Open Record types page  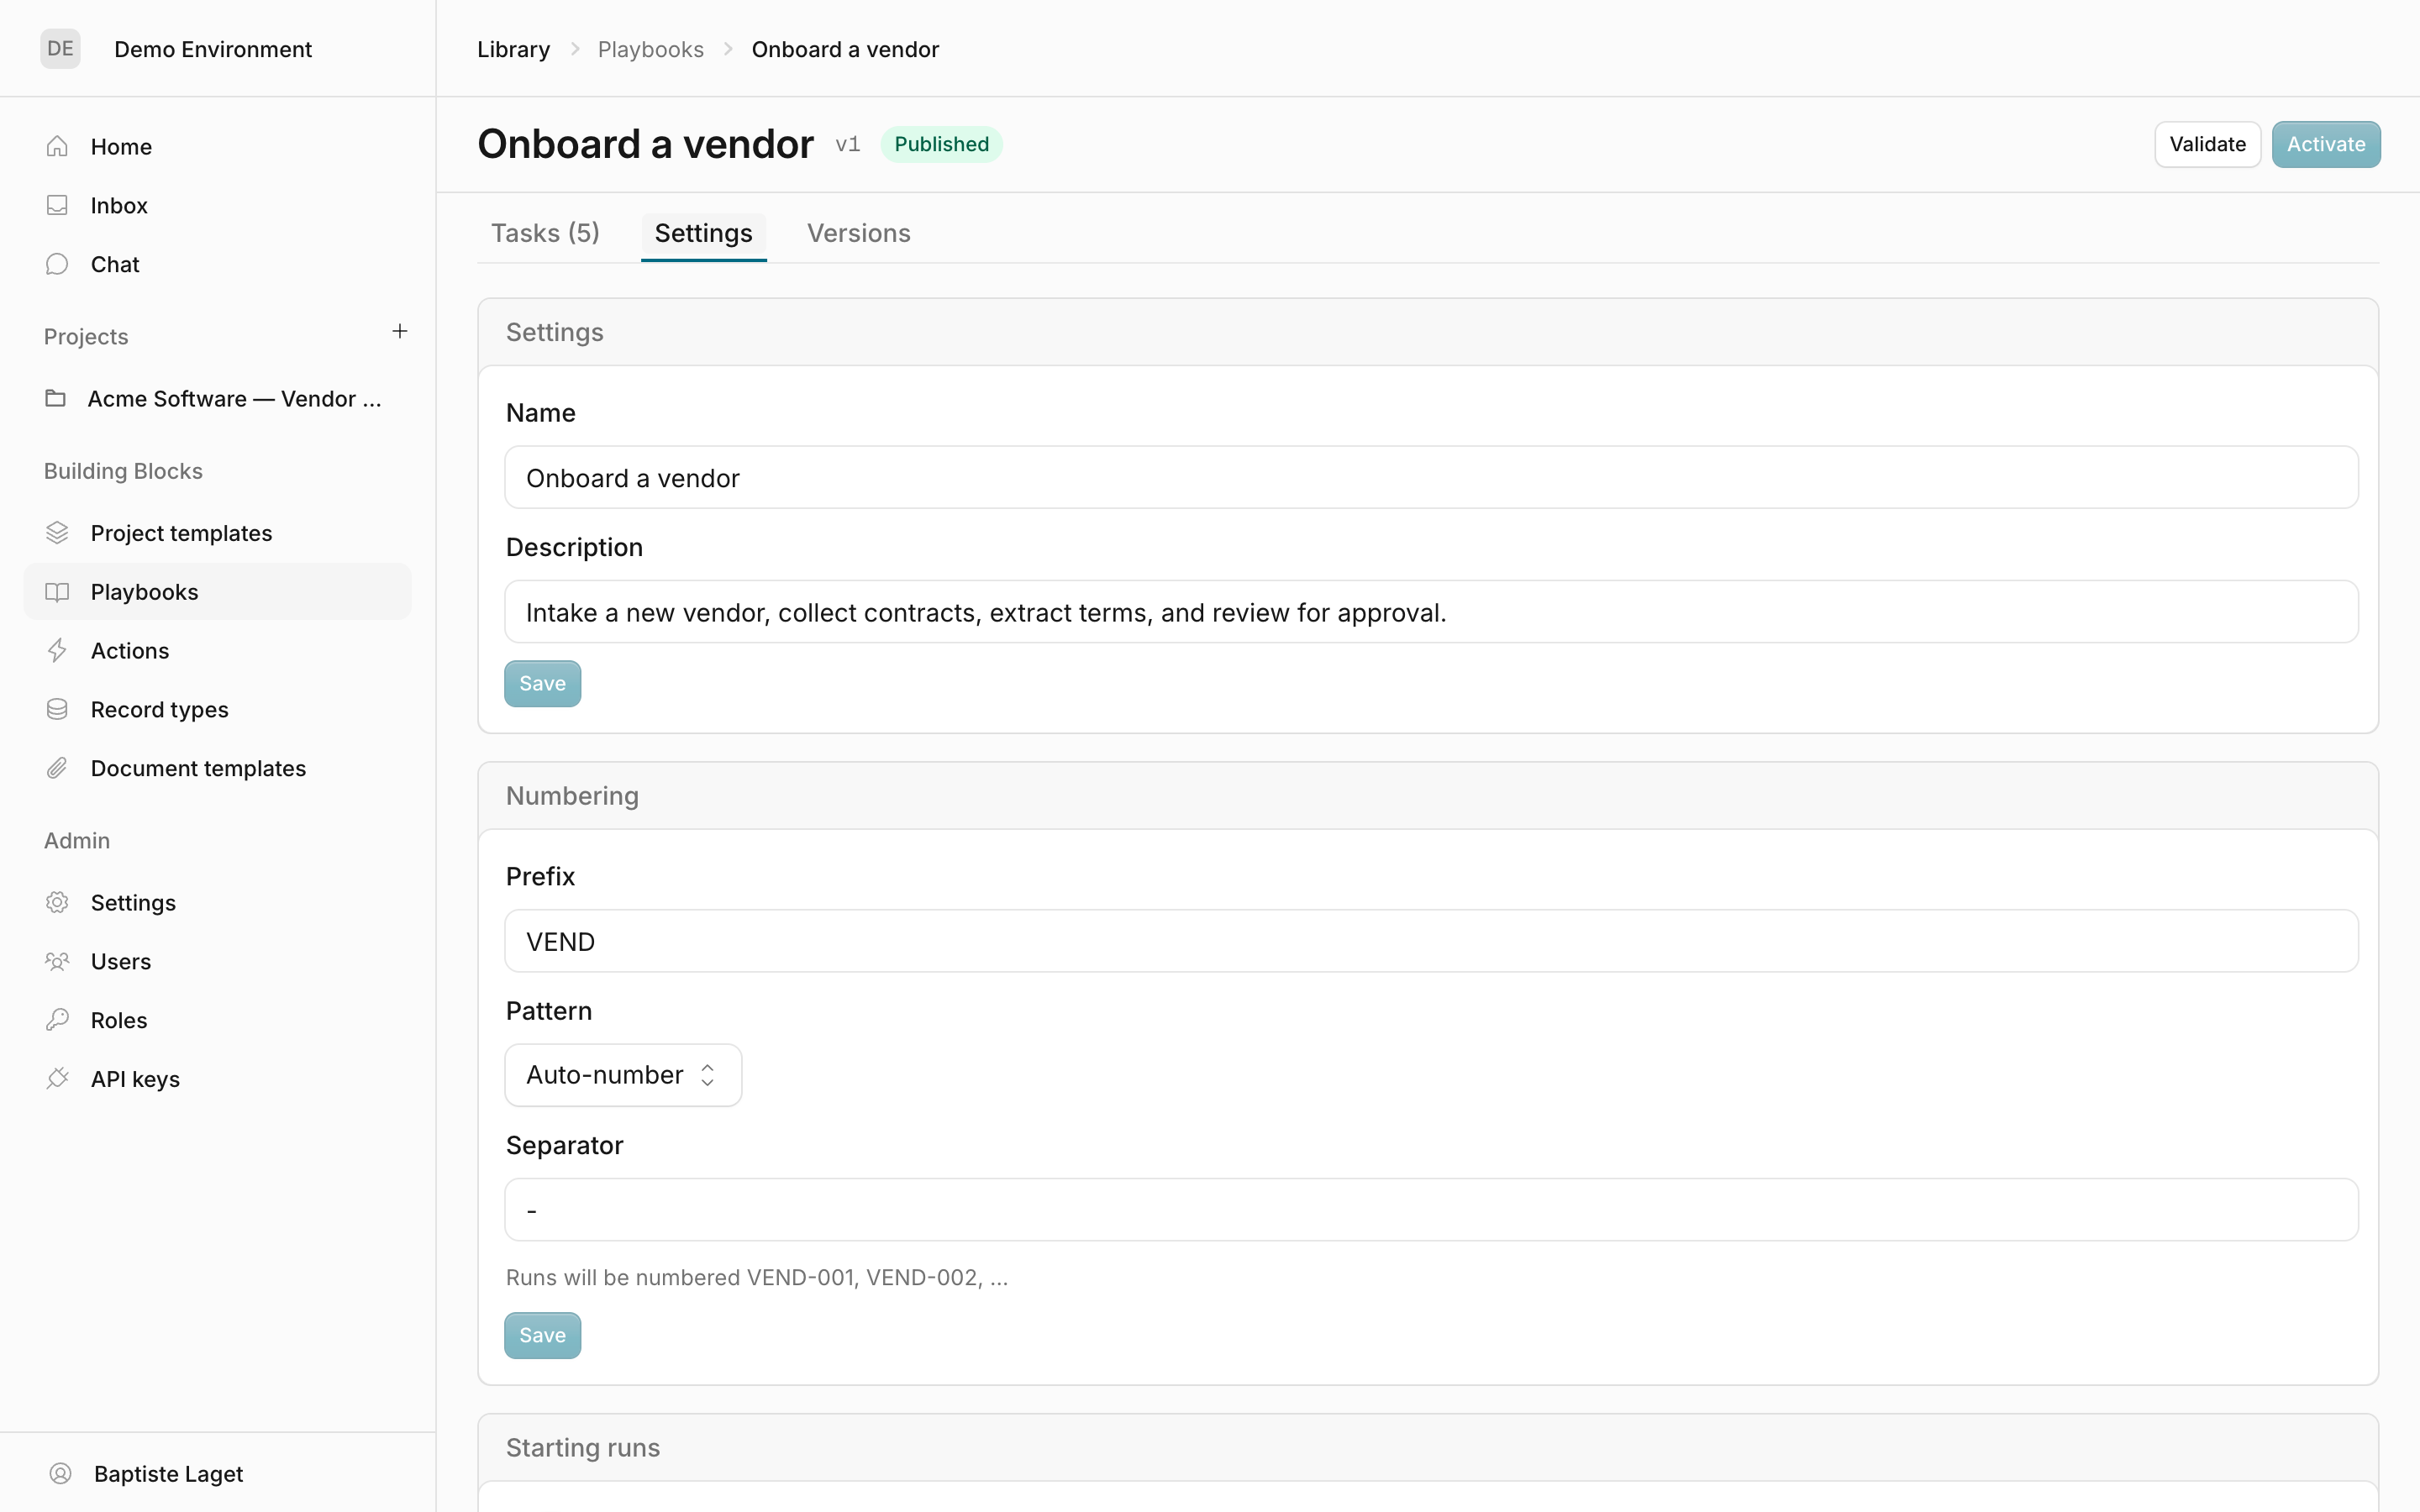[x=217, y=709]
